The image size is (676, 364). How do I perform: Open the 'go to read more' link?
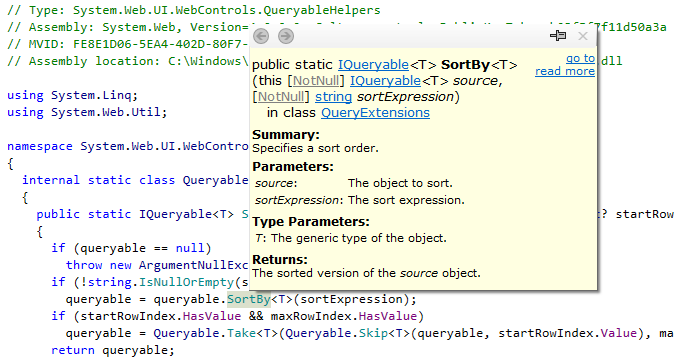point(565,65)
